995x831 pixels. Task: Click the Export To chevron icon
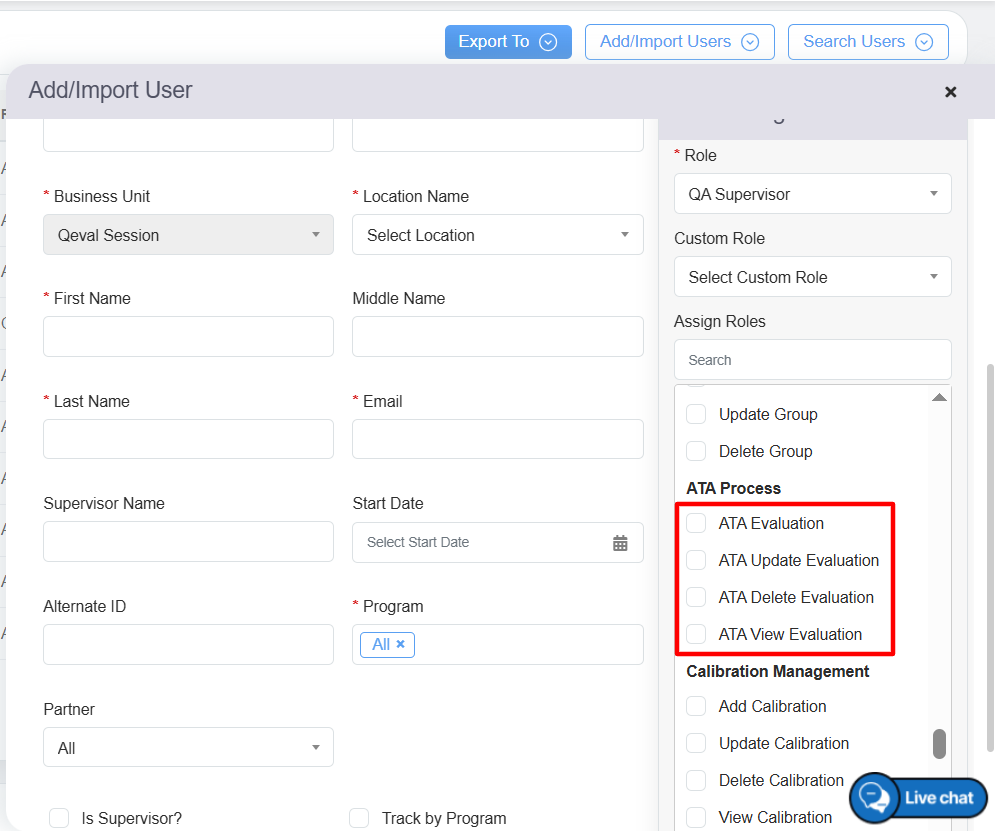point(547,42)
